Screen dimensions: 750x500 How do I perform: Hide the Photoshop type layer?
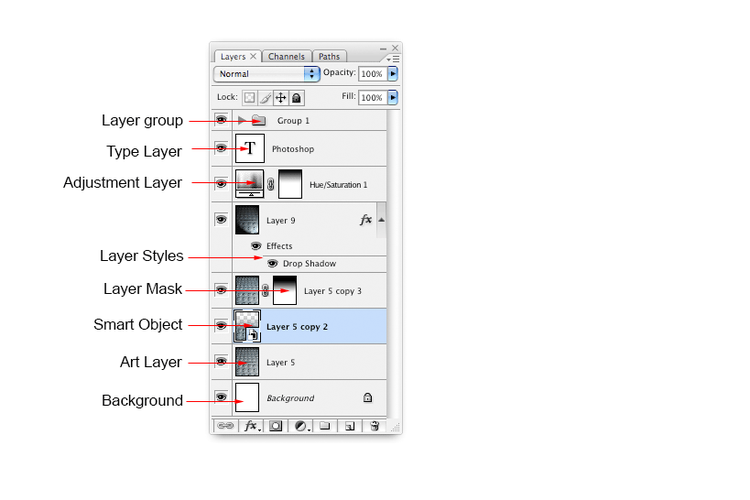[221, 149]
